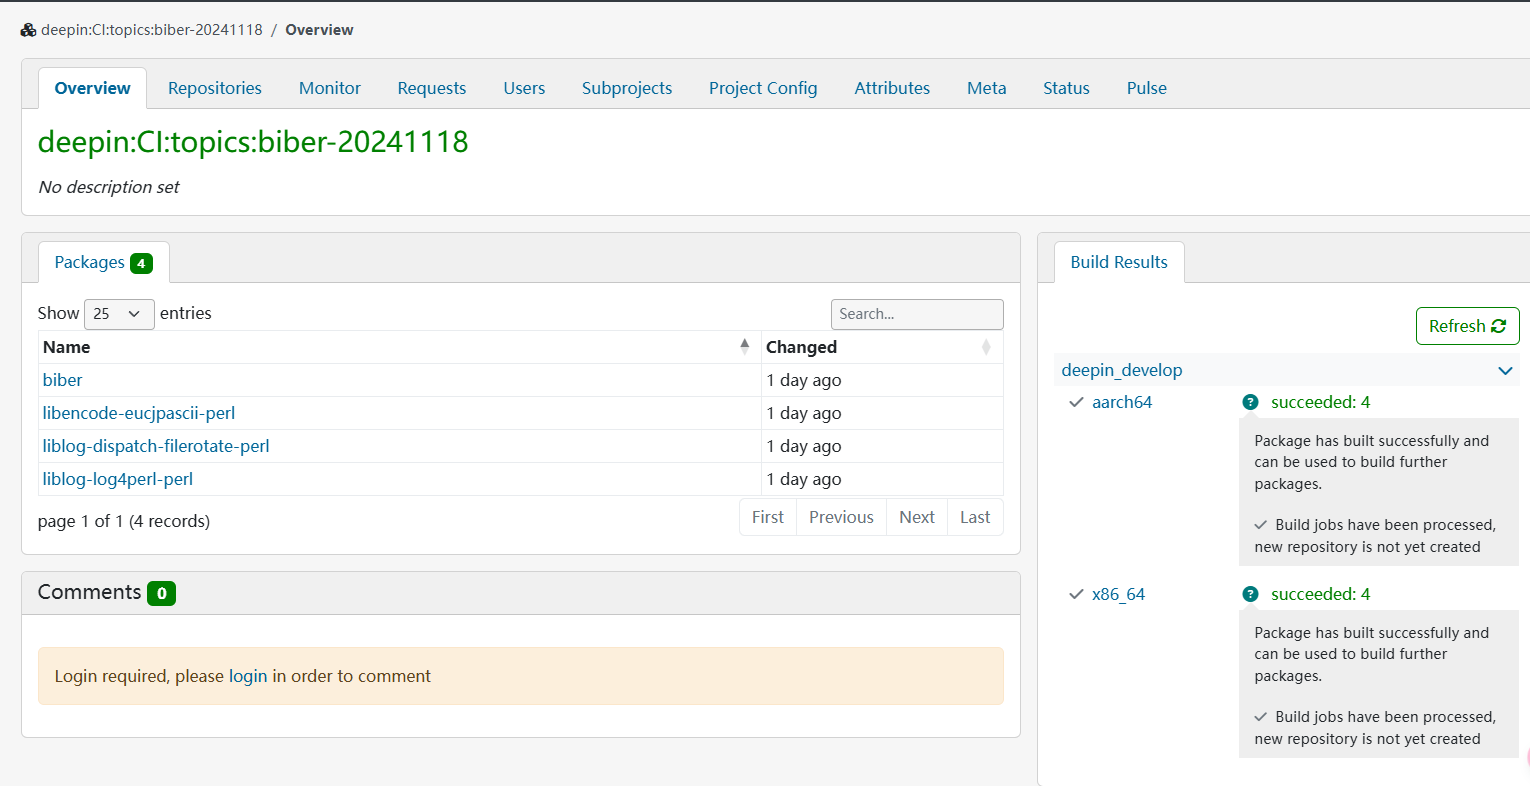This screenshot has height=786, width=1530.
Task: Refresh the build results
Action: 1467,326
